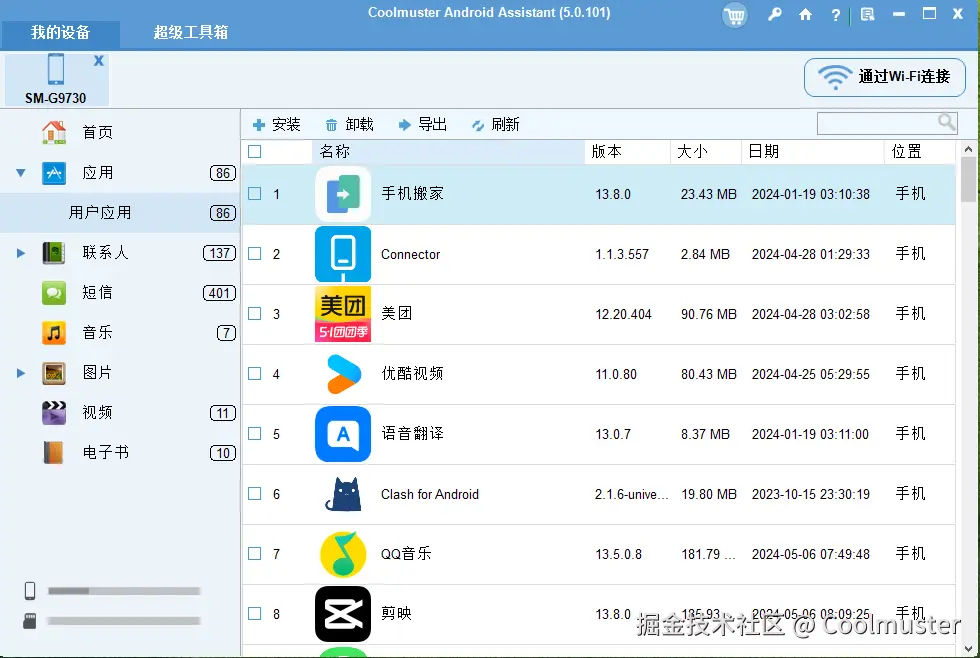Check the box for 语音翻译
Viewport: 980px width, 658px height.
coord(254,434)
